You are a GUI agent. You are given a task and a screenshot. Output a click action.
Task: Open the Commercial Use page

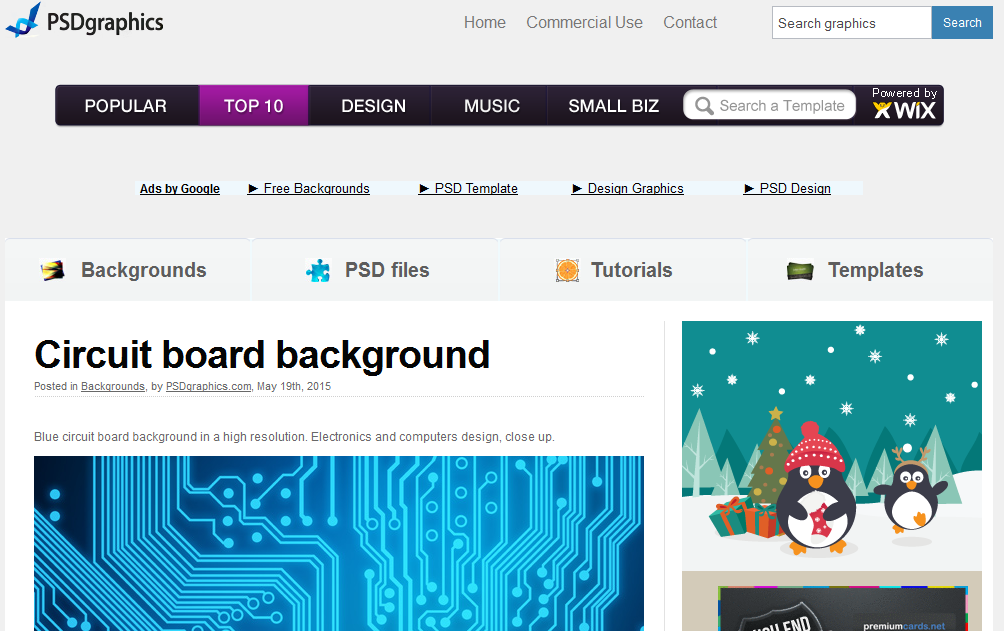(584, 22)
